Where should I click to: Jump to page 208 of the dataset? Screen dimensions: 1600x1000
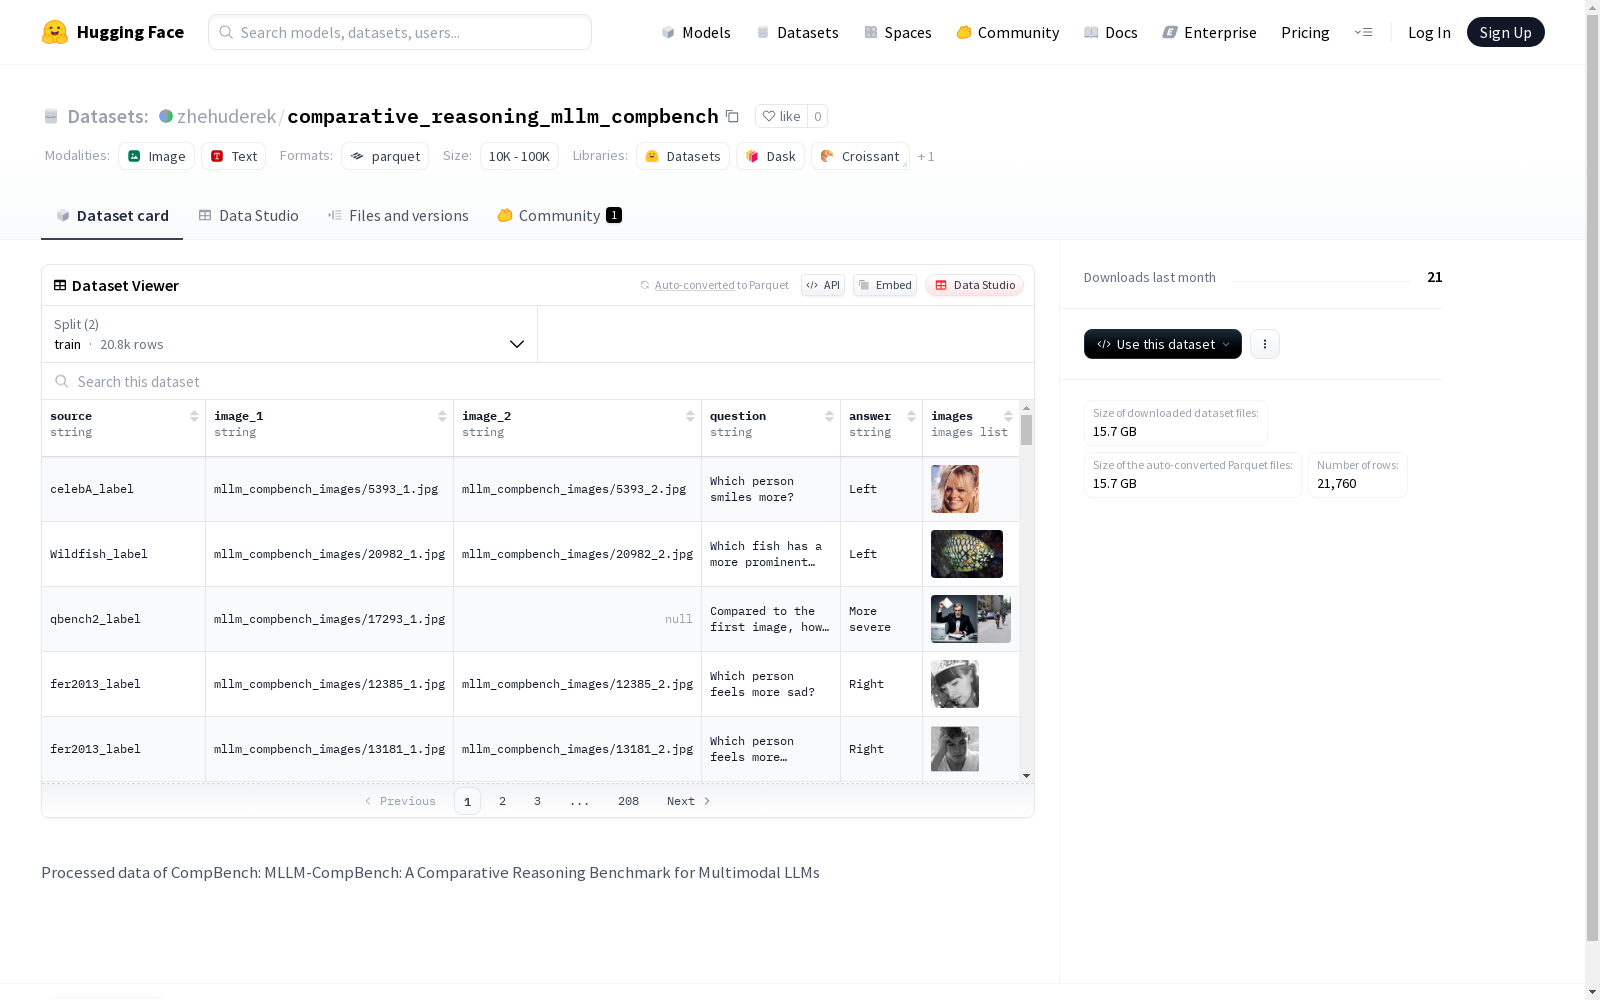628,801
